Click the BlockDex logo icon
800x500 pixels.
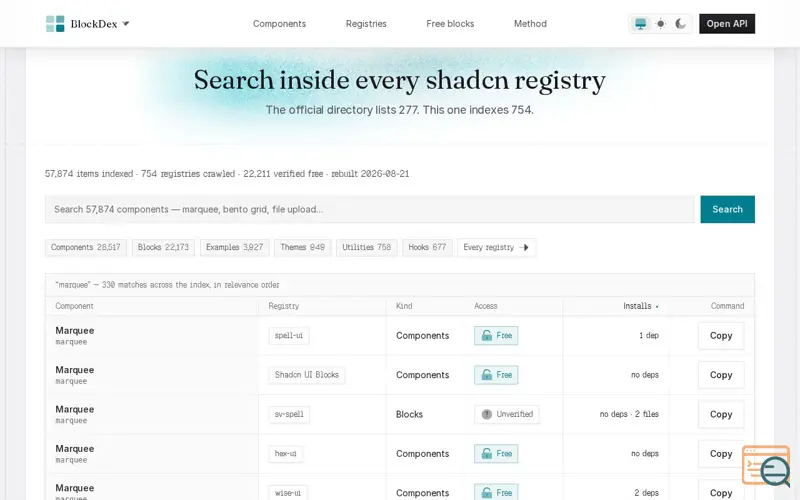coord(55,23)
